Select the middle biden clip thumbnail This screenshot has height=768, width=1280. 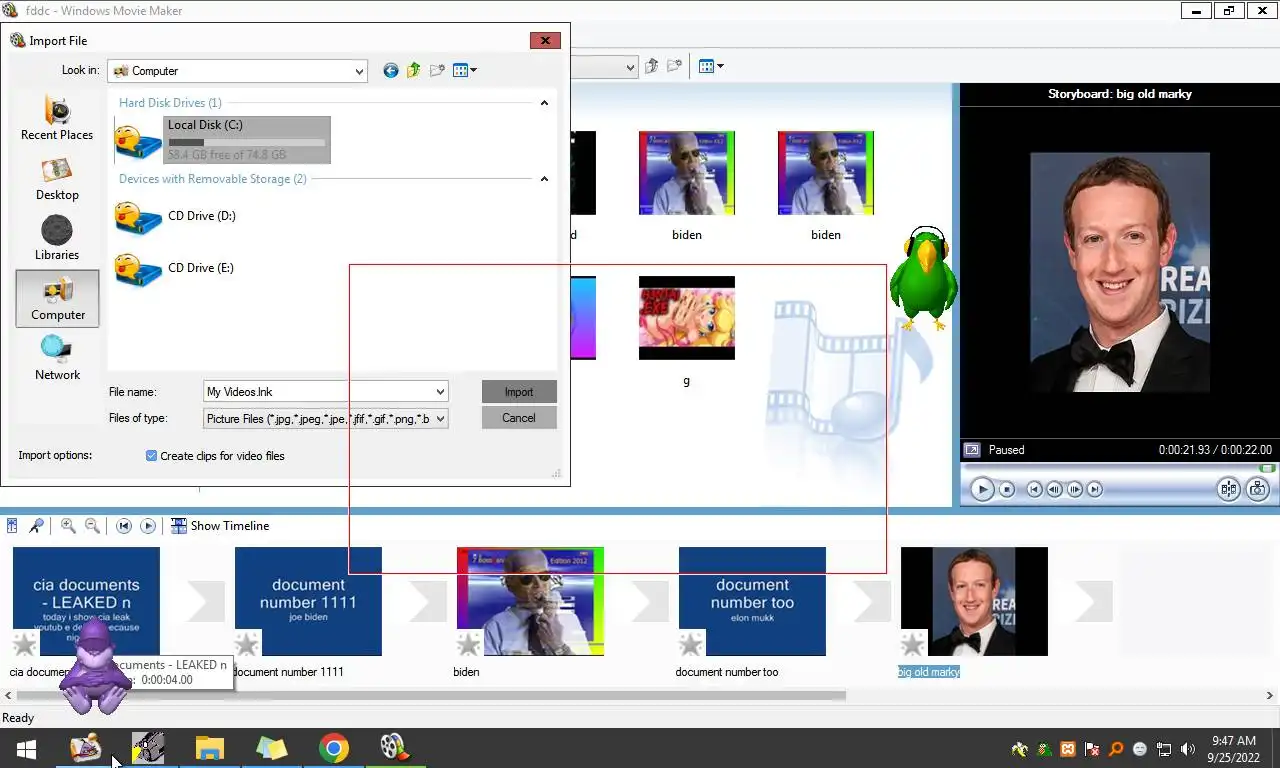(x=687, y=173)
